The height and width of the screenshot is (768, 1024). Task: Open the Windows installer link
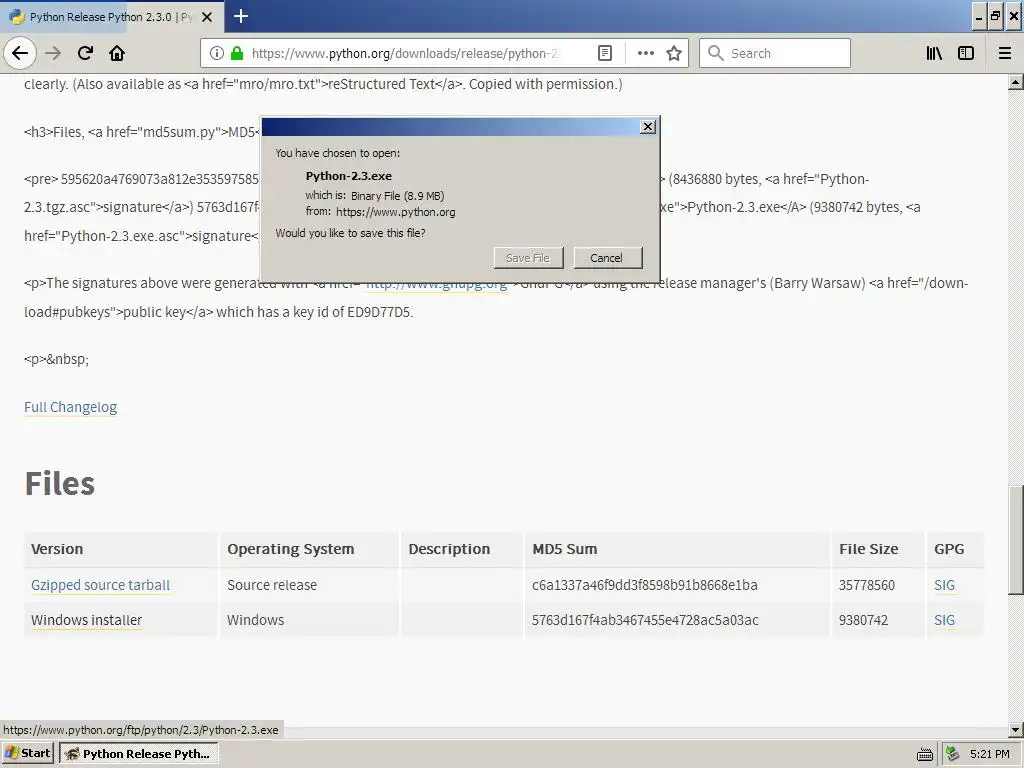(x=86, y=620)
